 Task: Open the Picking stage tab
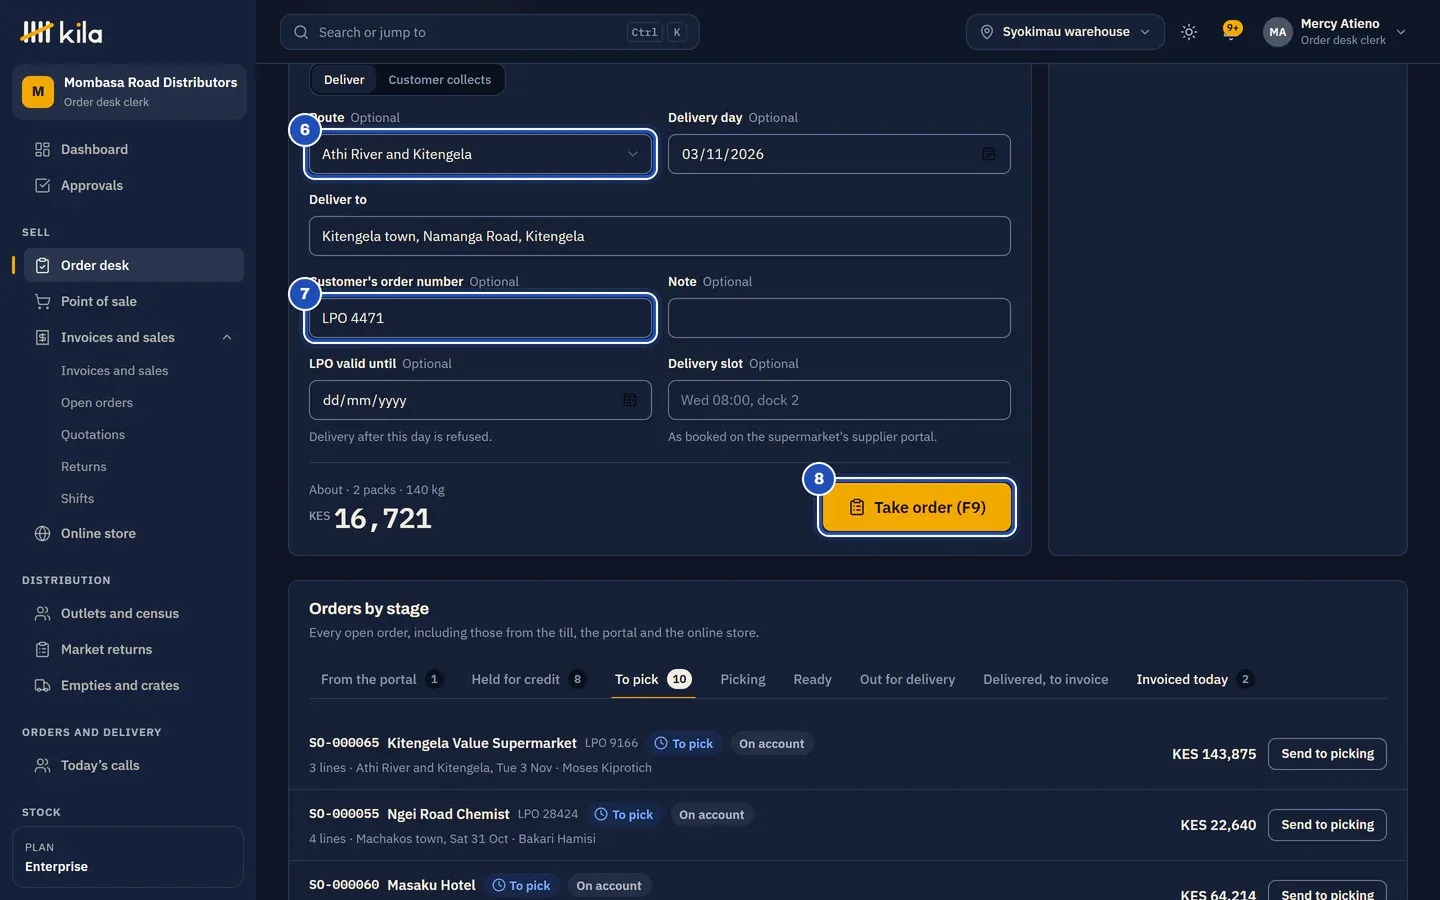click(x=743, y=679)
